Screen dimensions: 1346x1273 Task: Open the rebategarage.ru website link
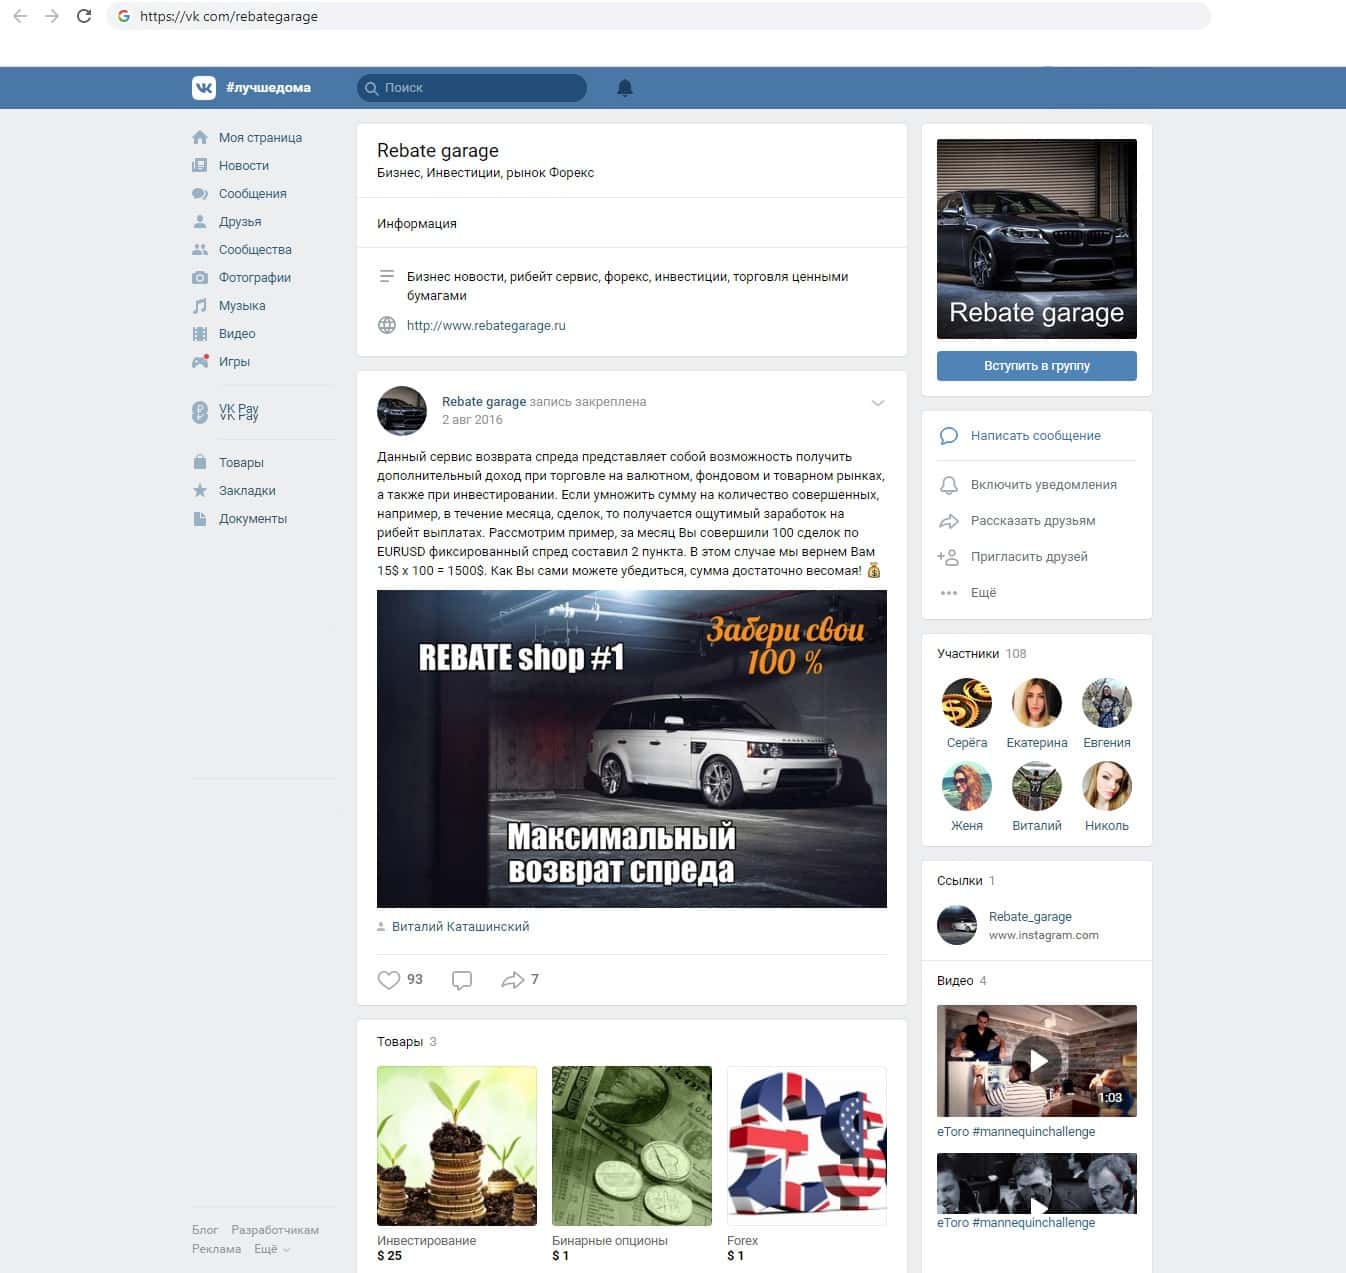click(x=486, y=326)
